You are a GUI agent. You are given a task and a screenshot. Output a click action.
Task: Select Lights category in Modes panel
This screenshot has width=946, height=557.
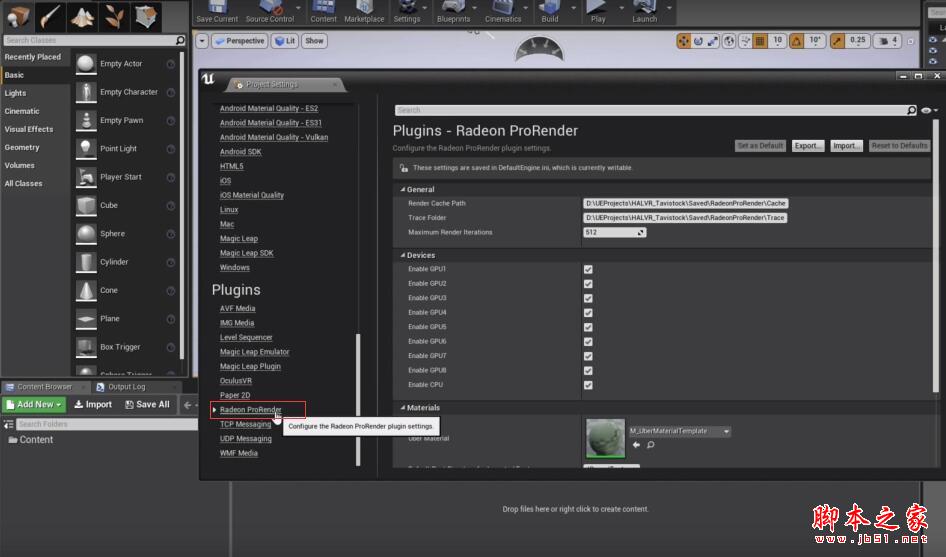[15, 93]
